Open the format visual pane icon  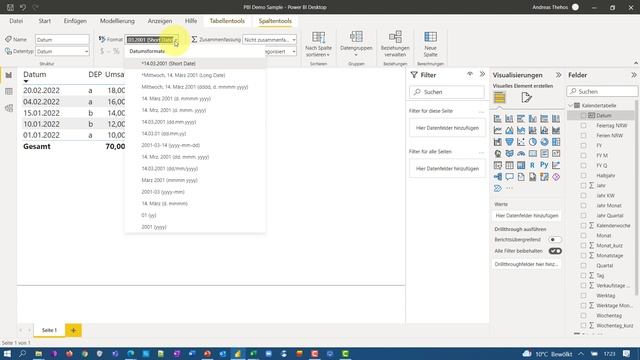click(526, 98)
